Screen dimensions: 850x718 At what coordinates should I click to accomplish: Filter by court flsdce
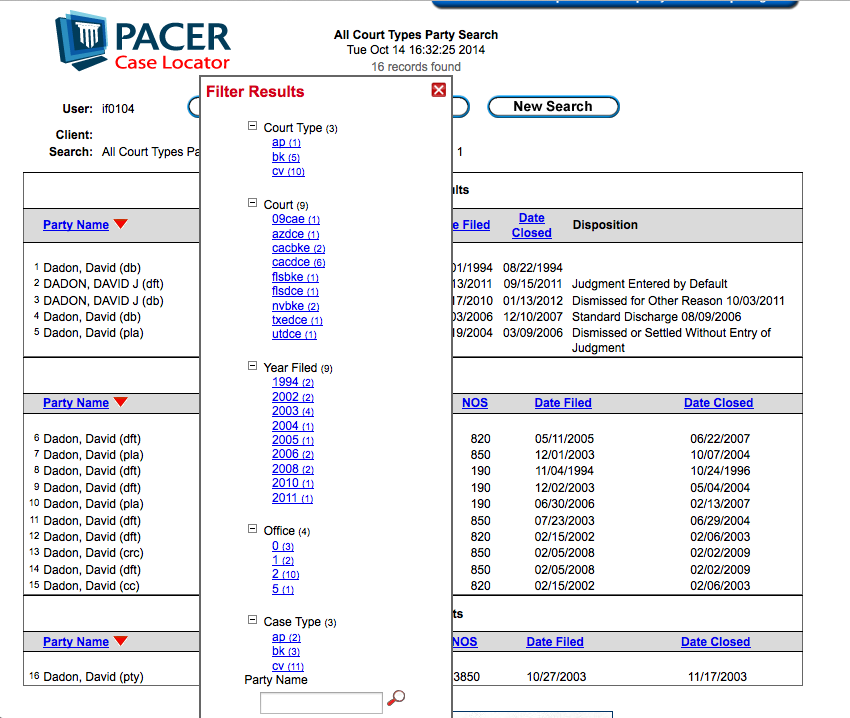(295, 291)
